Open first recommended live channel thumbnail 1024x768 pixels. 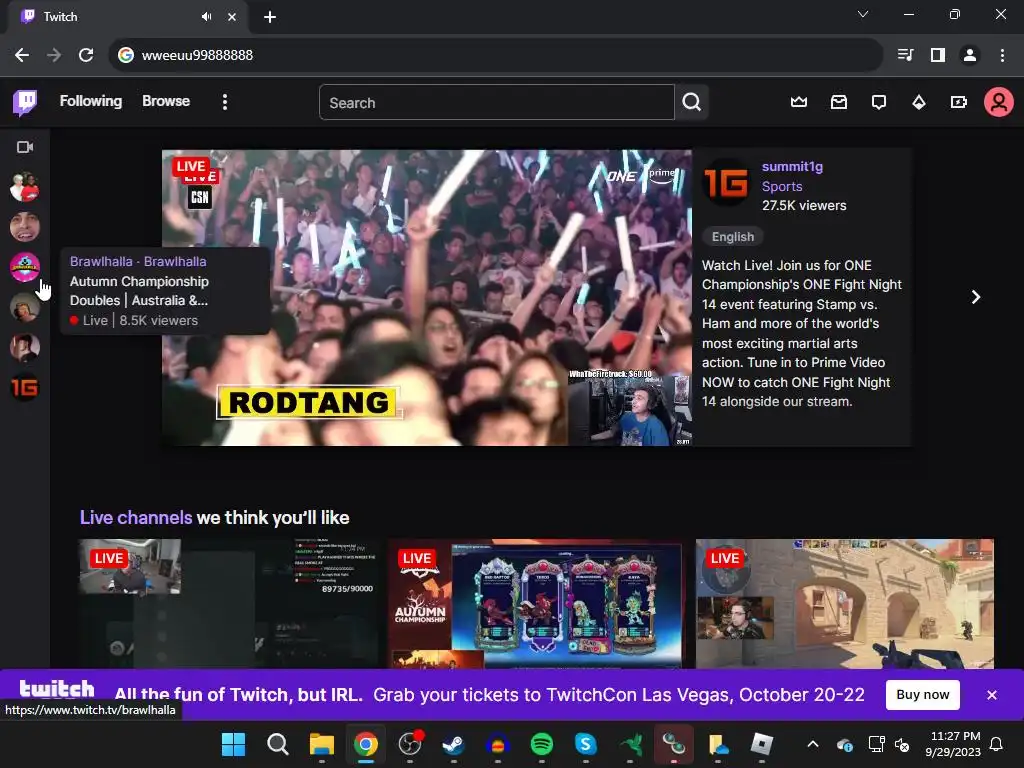[229, 603]
